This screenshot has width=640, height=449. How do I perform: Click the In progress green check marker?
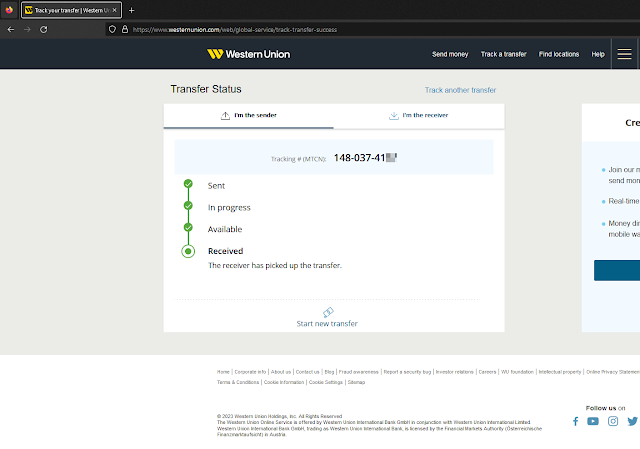tap(188, 206)
